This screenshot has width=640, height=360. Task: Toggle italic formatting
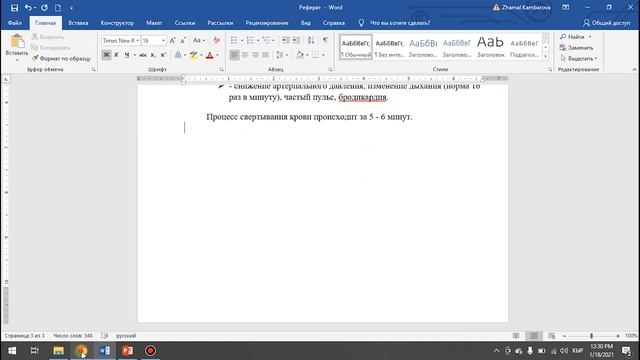pos(116,55)
